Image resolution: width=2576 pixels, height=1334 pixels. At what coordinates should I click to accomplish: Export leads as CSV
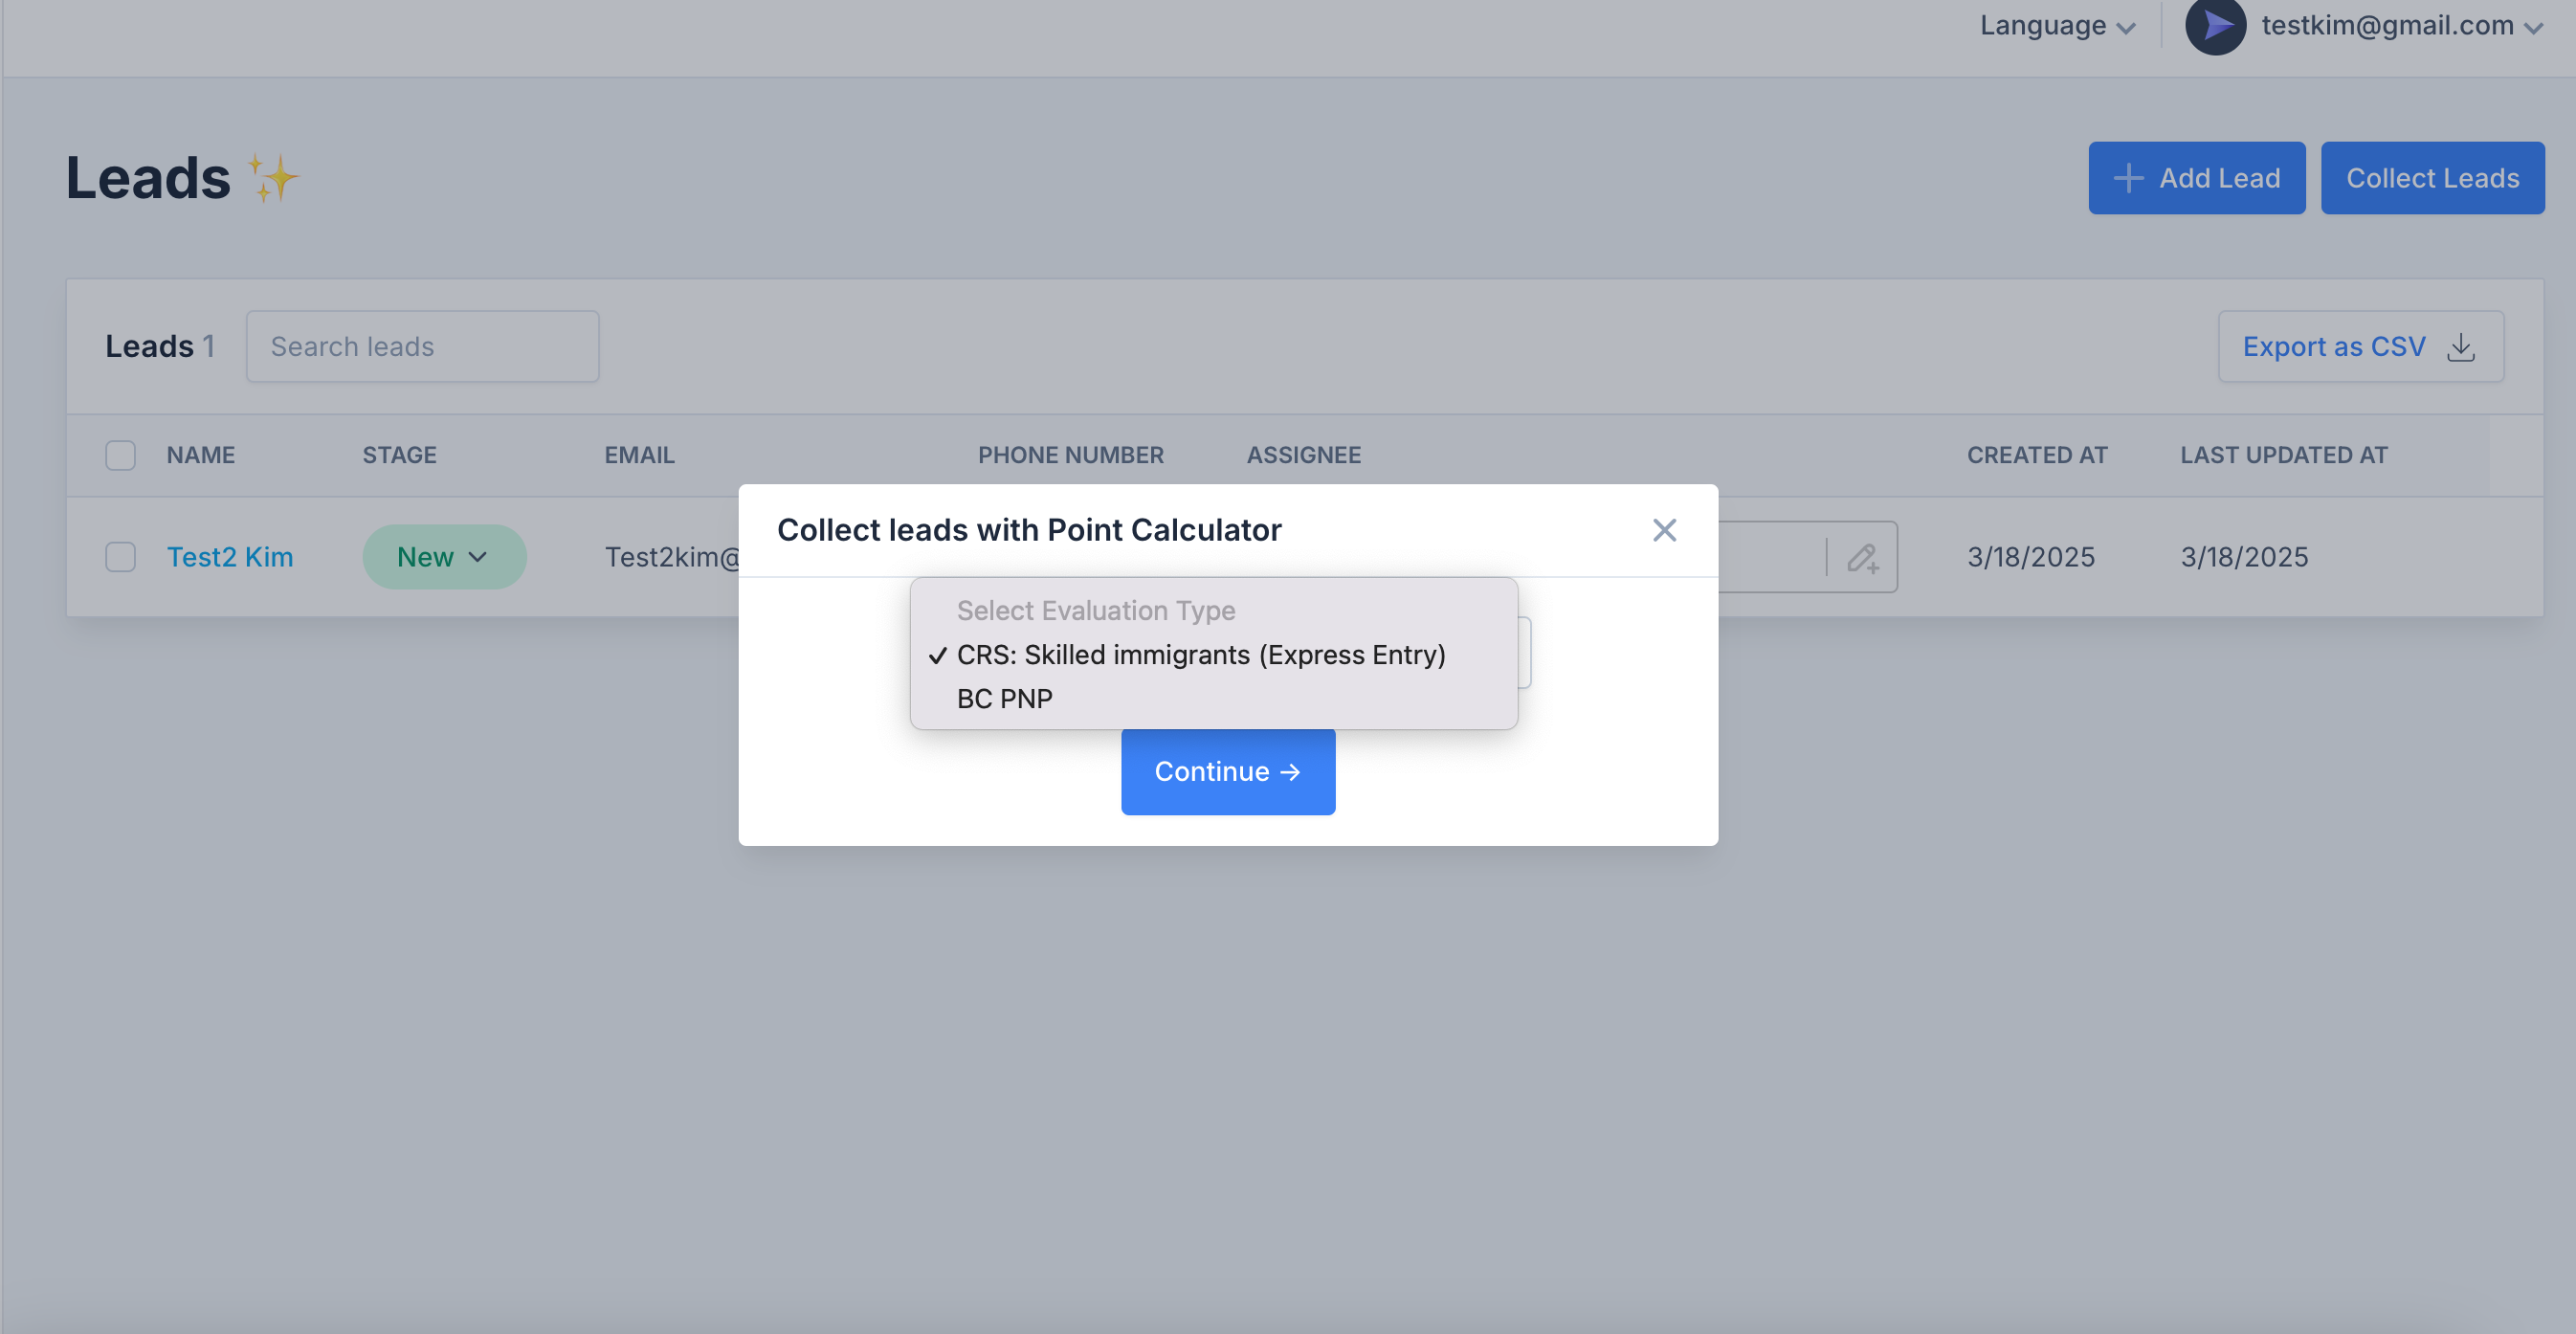(x=2360, y=347)
